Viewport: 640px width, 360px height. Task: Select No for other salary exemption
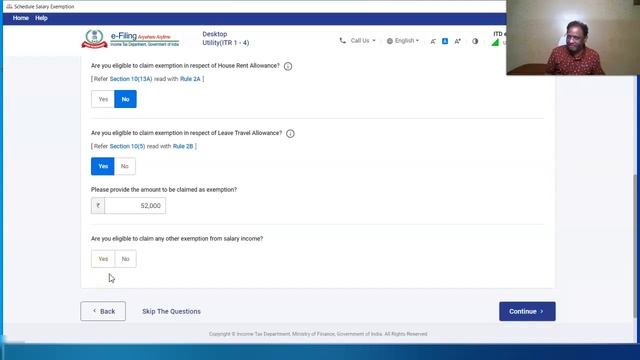125,259
